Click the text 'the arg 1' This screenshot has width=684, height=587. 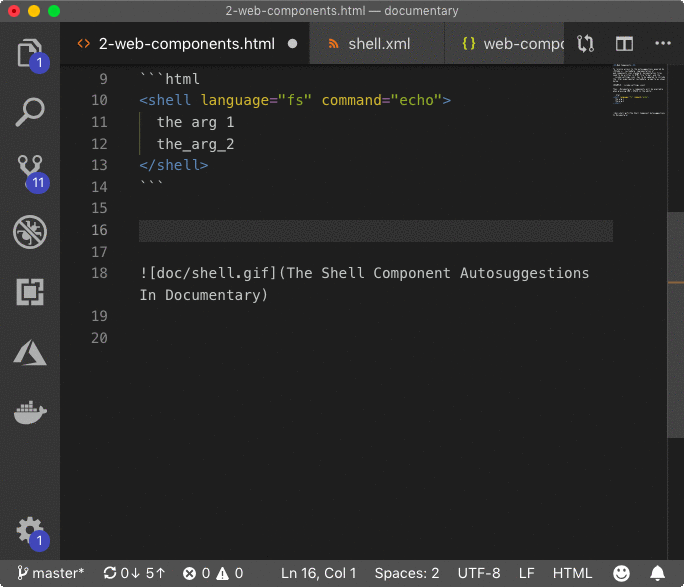195,122
